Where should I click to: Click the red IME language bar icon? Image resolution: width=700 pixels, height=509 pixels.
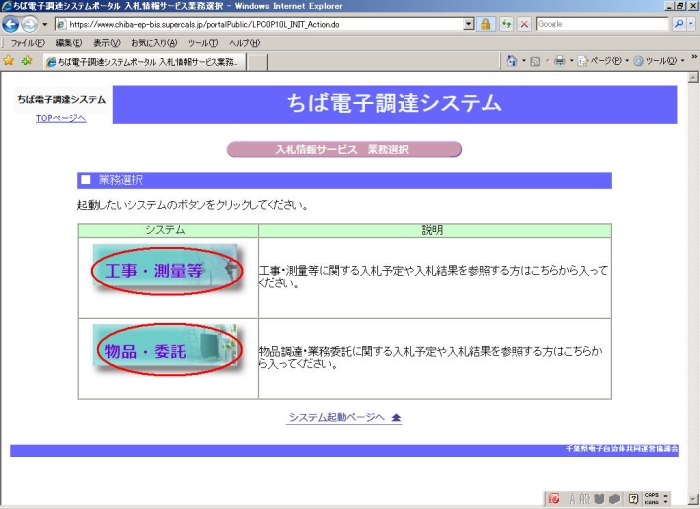pos(554,499)
